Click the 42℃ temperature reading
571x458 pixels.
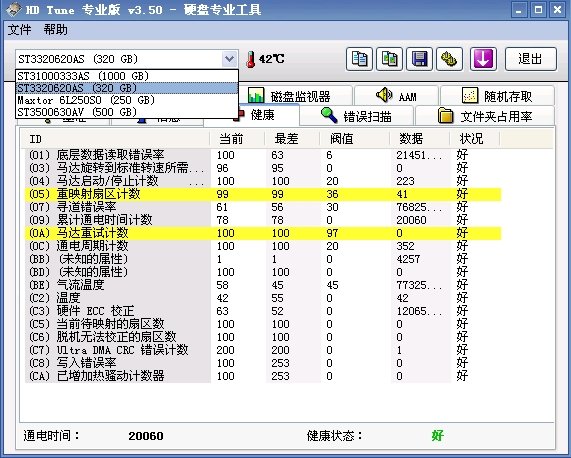pyautogui.click(x=271, y=59)
